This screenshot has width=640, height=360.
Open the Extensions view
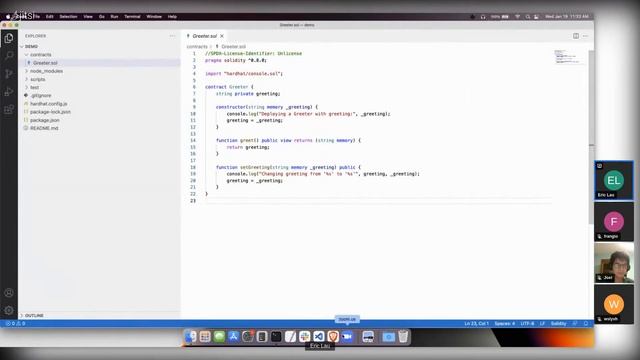[x=9, y=109]
